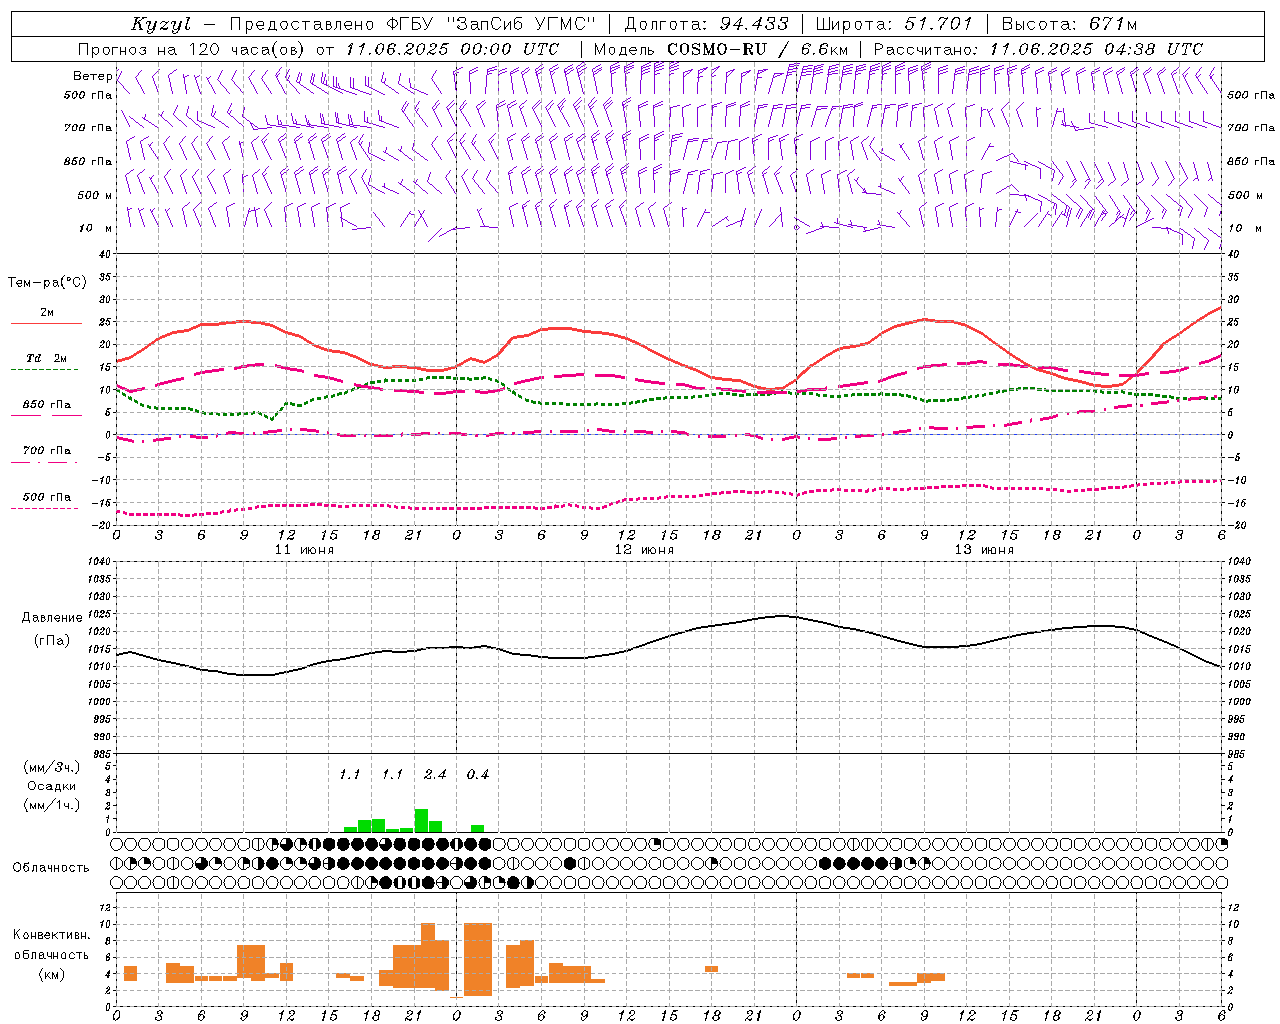Select the "Широта: 51.701" header value
Screen dimensions: 1280x1024
pos(893,24)
